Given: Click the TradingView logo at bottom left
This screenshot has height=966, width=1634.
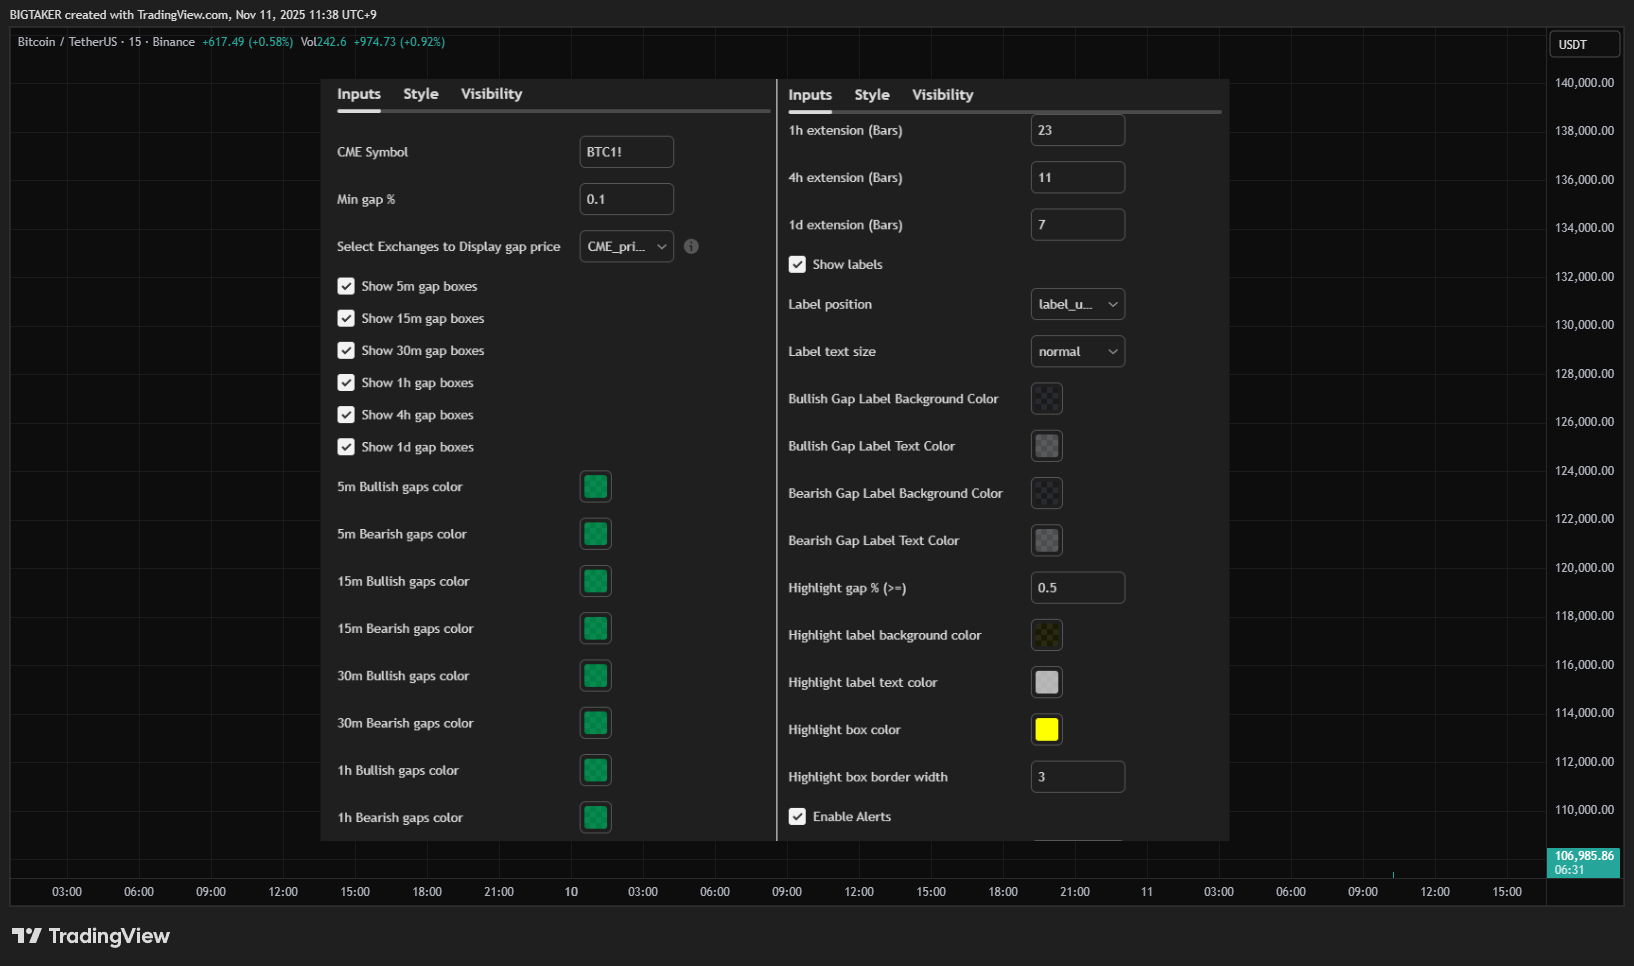Looking at the screenshot, I should point(91,936).
